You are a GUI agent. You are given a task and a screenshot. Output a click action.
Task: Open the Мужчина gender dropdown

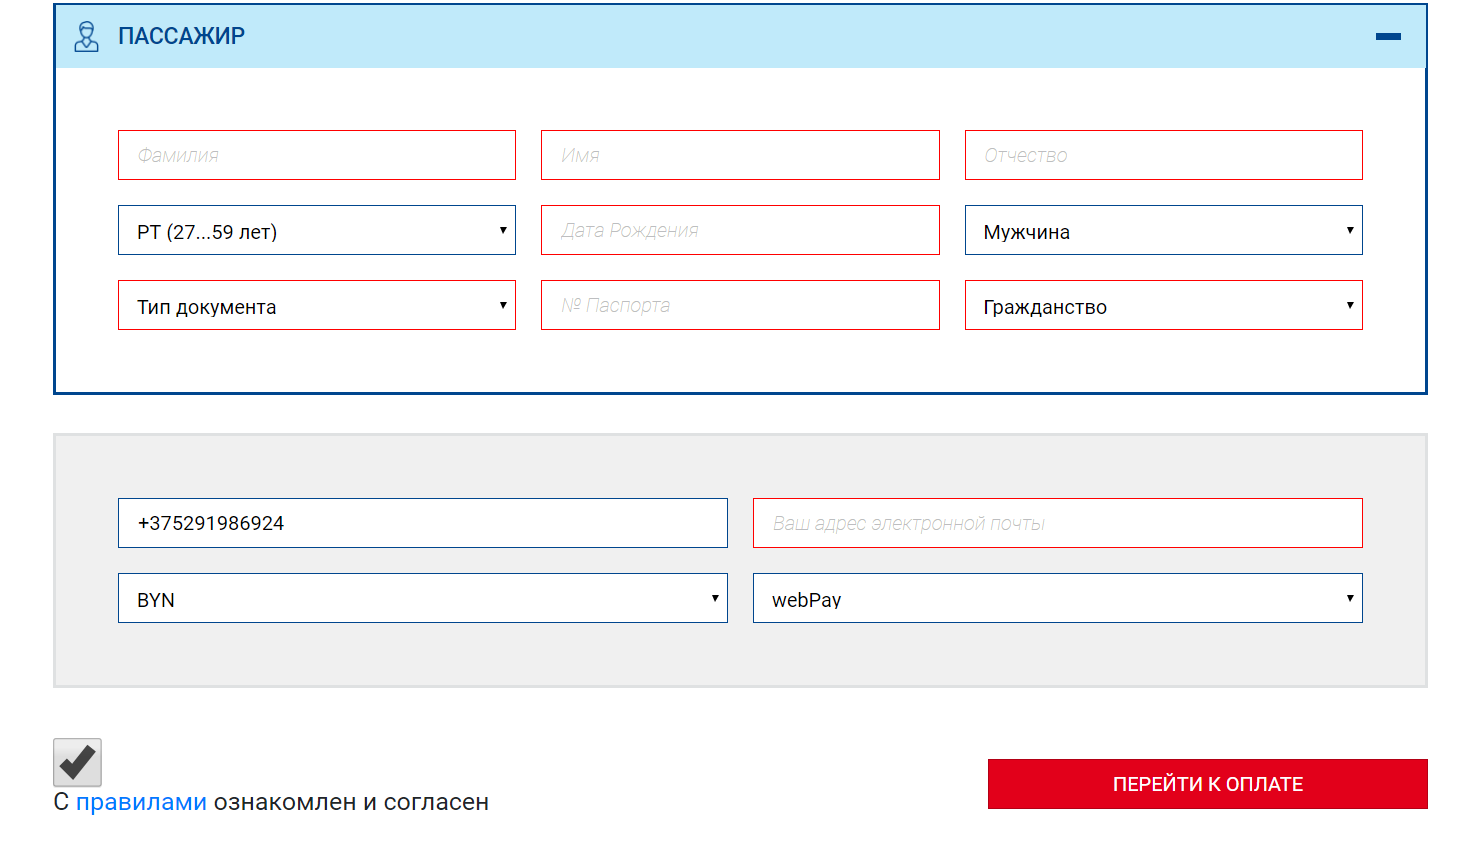(1163, 230)
